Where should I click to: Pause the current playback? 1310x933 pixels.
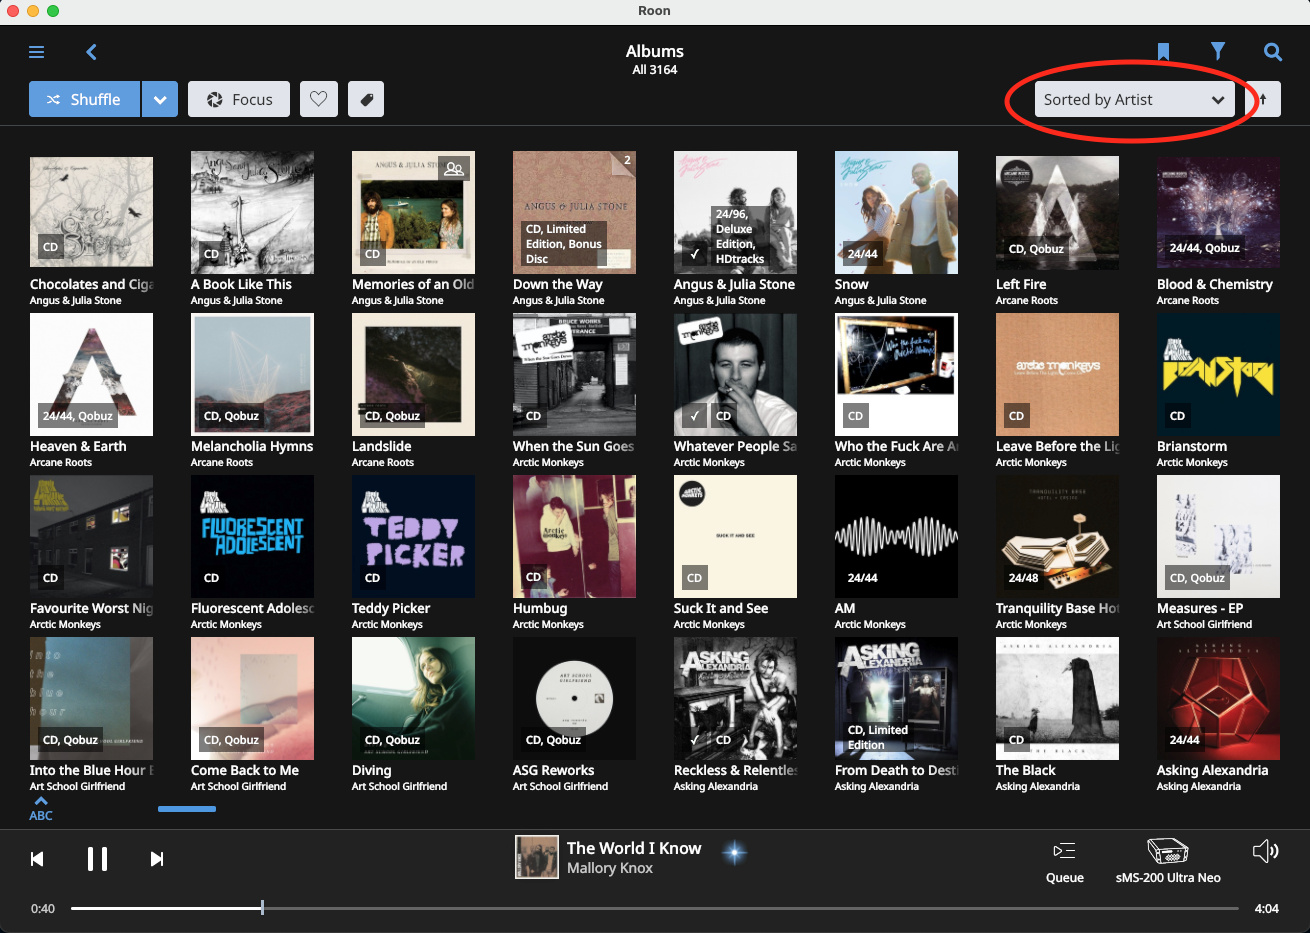97,859
